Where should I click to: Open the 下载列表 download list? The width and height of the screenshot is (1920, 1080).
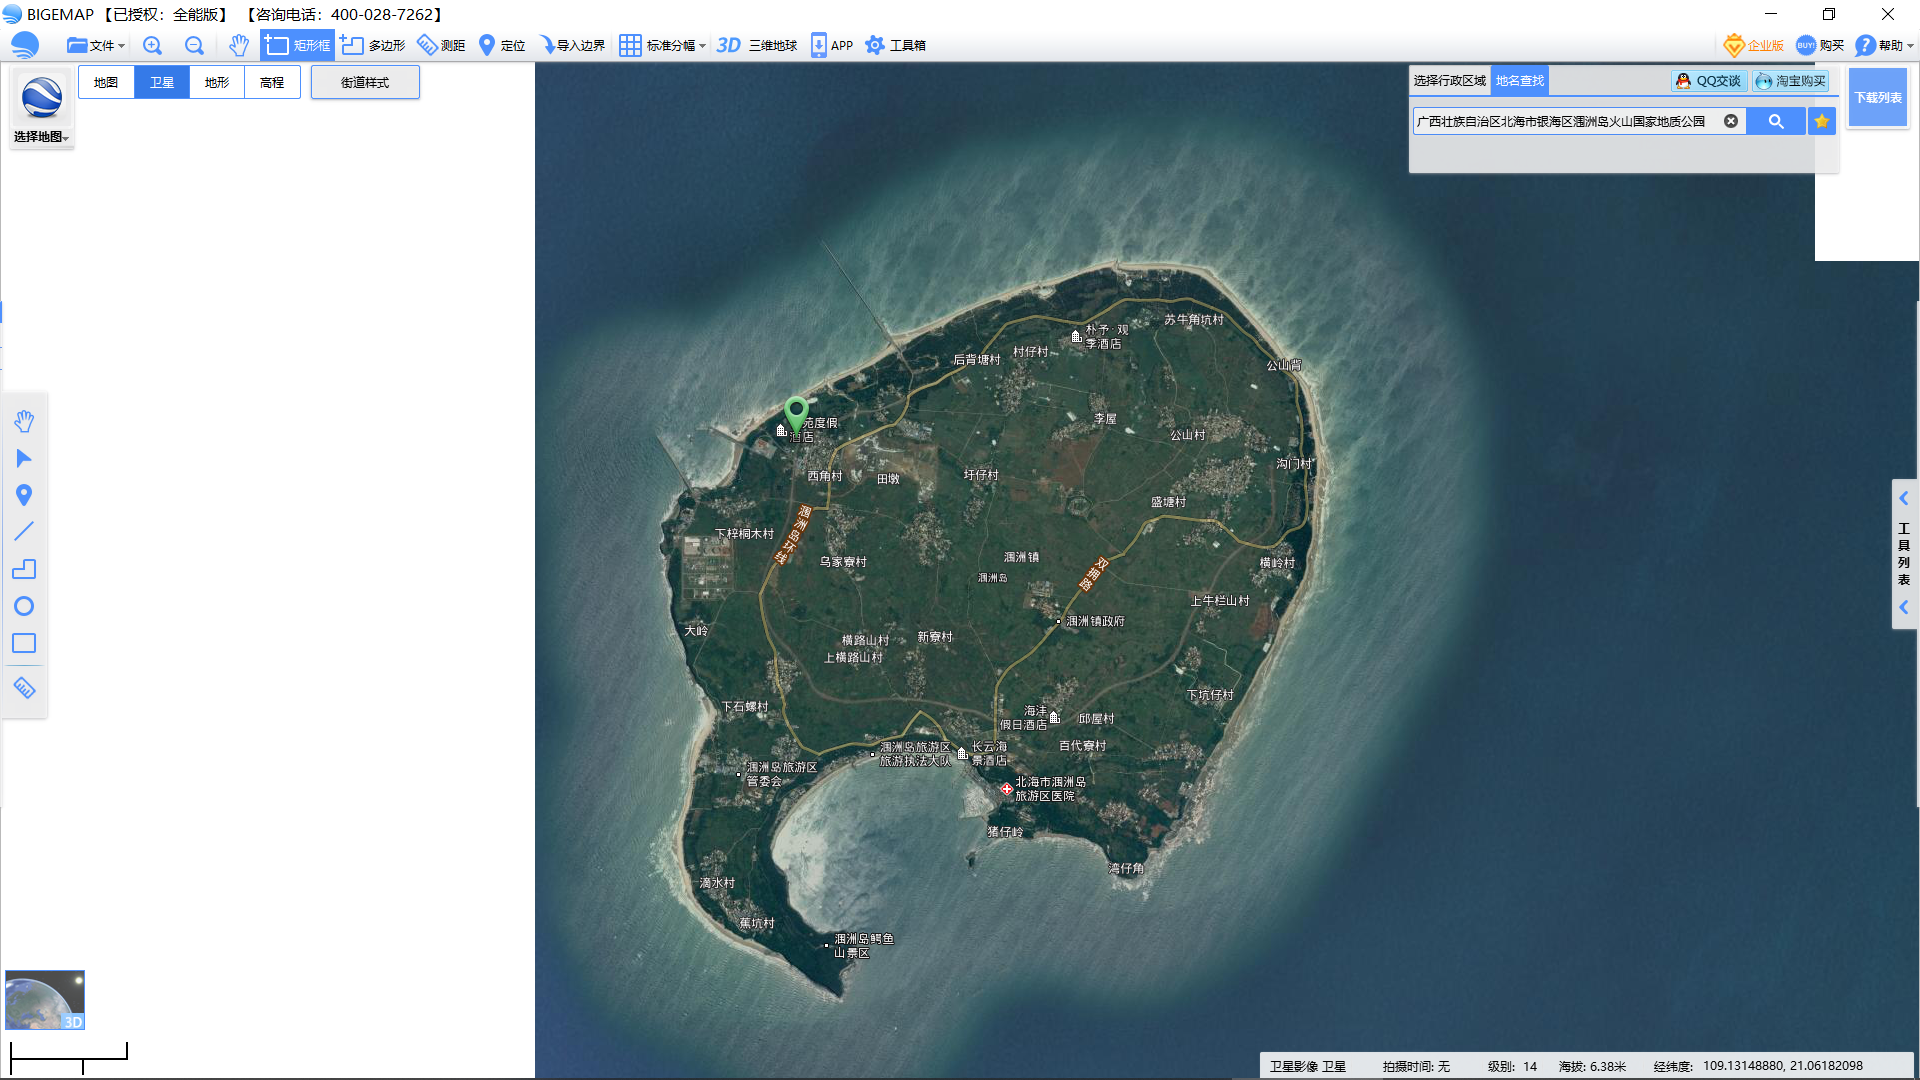tap(1878, 97)
